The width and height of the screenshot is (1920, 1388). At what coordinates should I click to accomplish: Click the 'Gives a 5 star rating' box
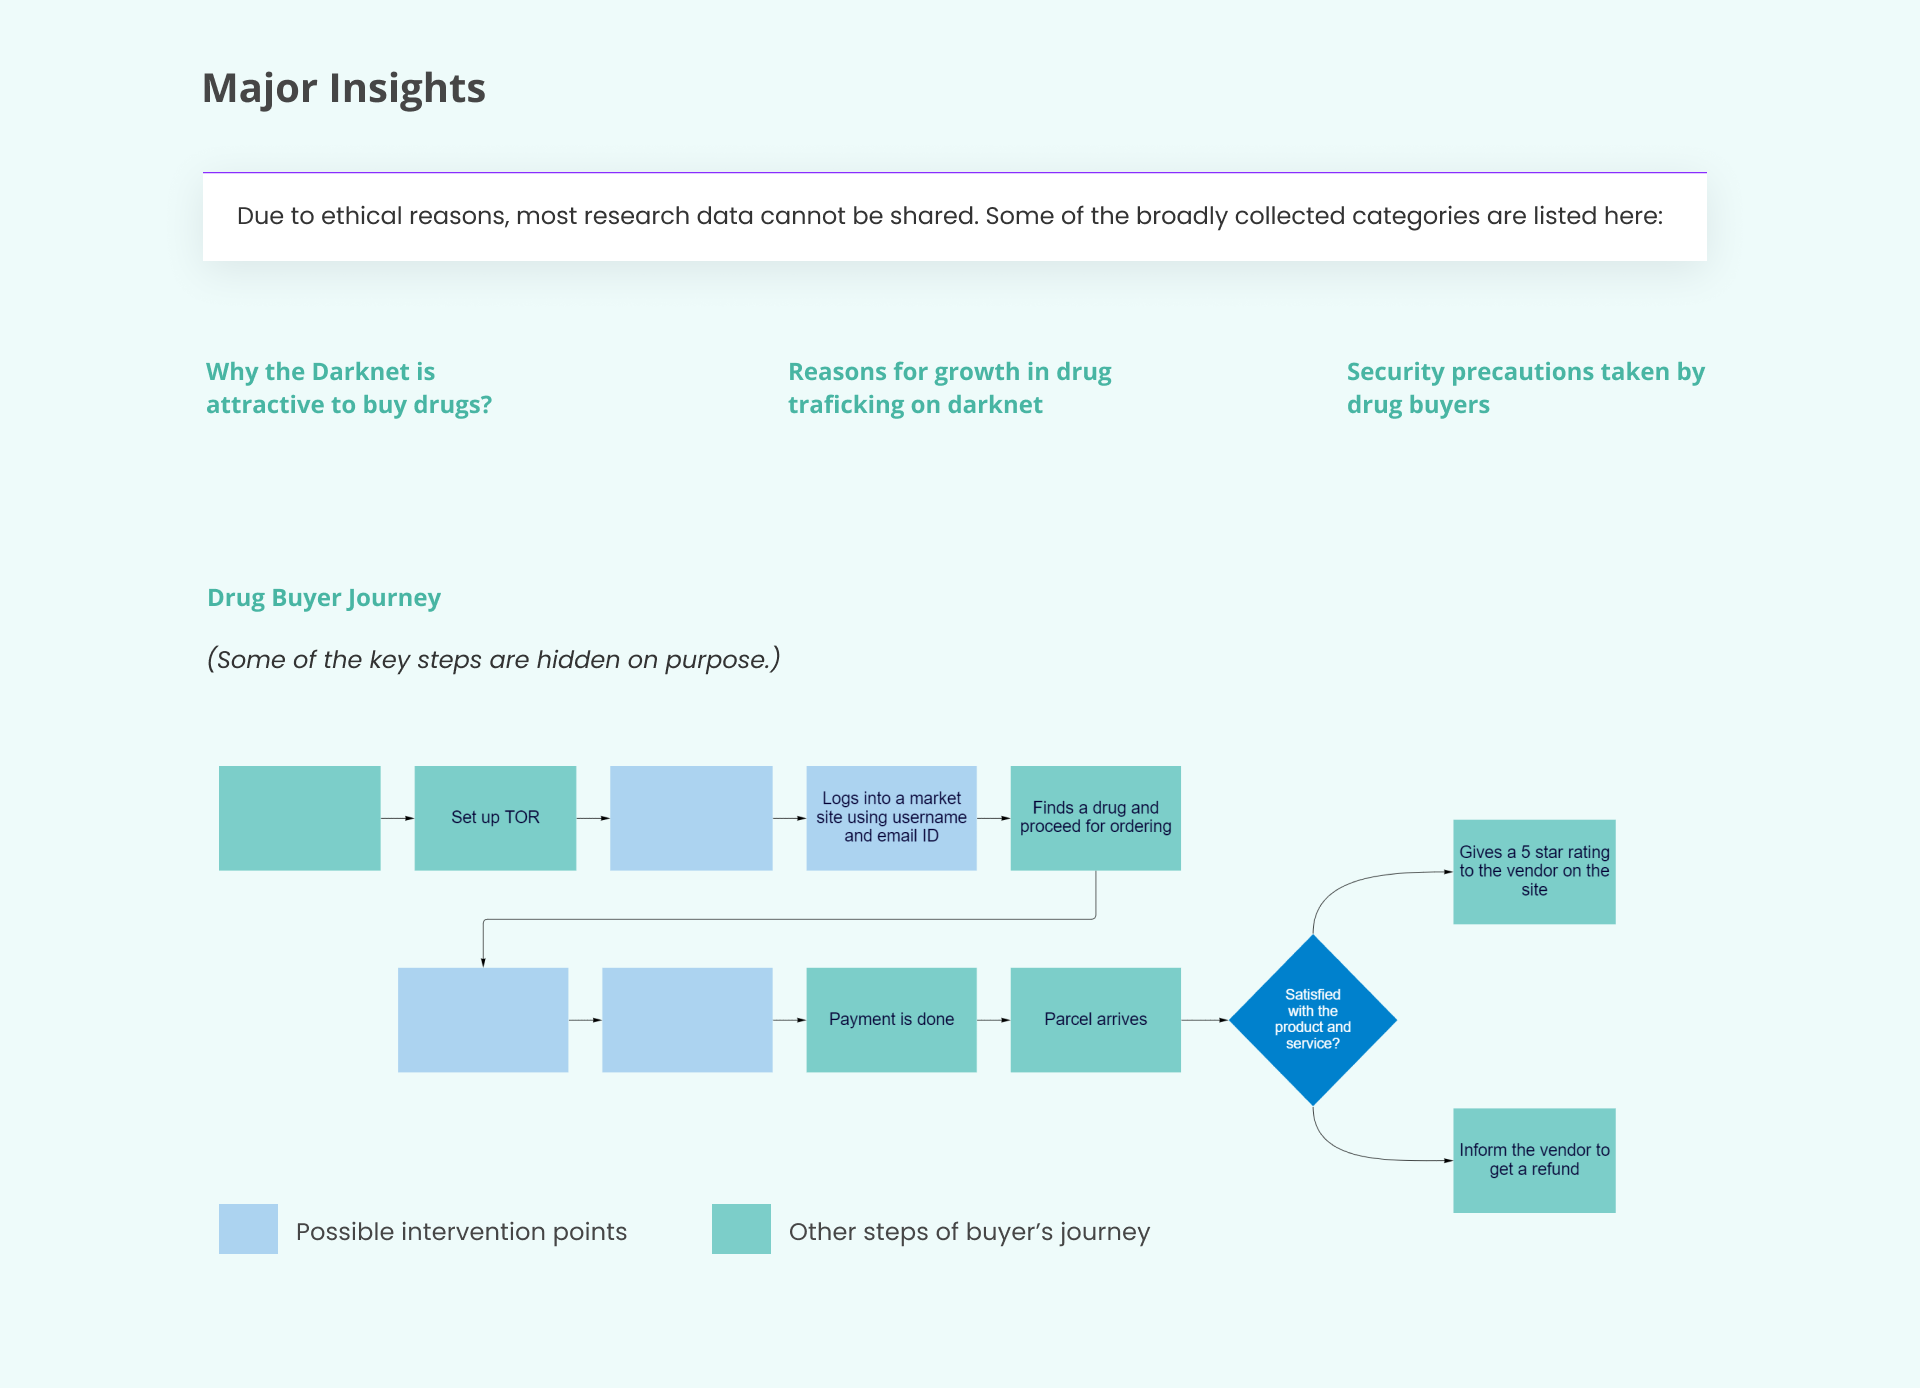pyautogui.click(x=1534, y=872)
